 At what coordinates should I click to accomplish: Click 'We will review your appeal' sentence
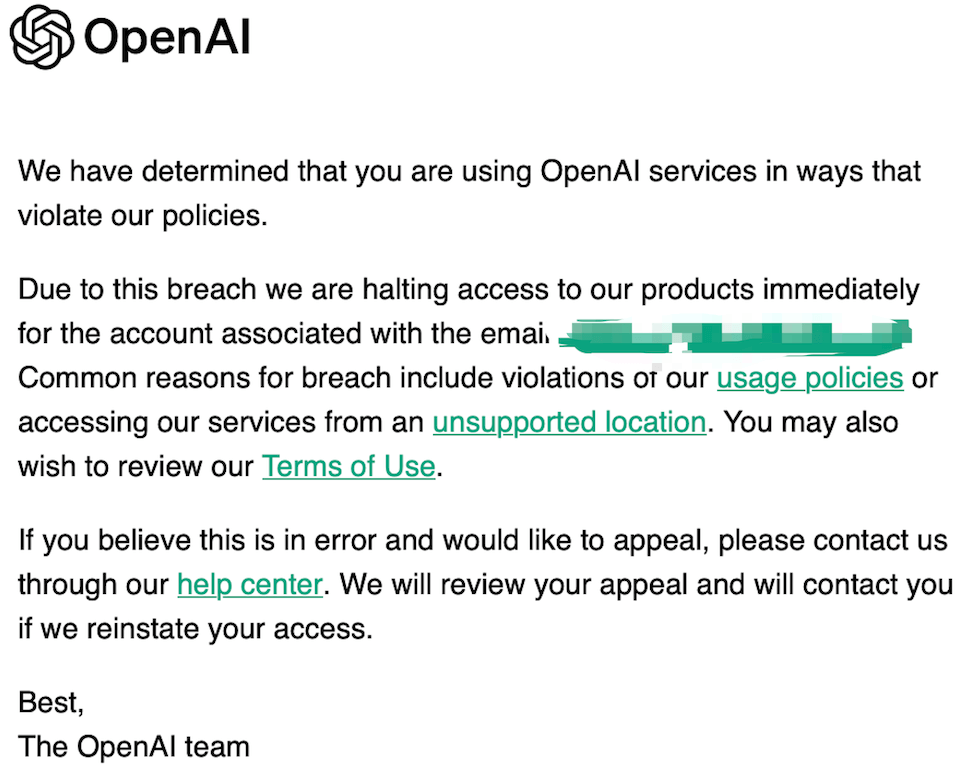[646, 585]
